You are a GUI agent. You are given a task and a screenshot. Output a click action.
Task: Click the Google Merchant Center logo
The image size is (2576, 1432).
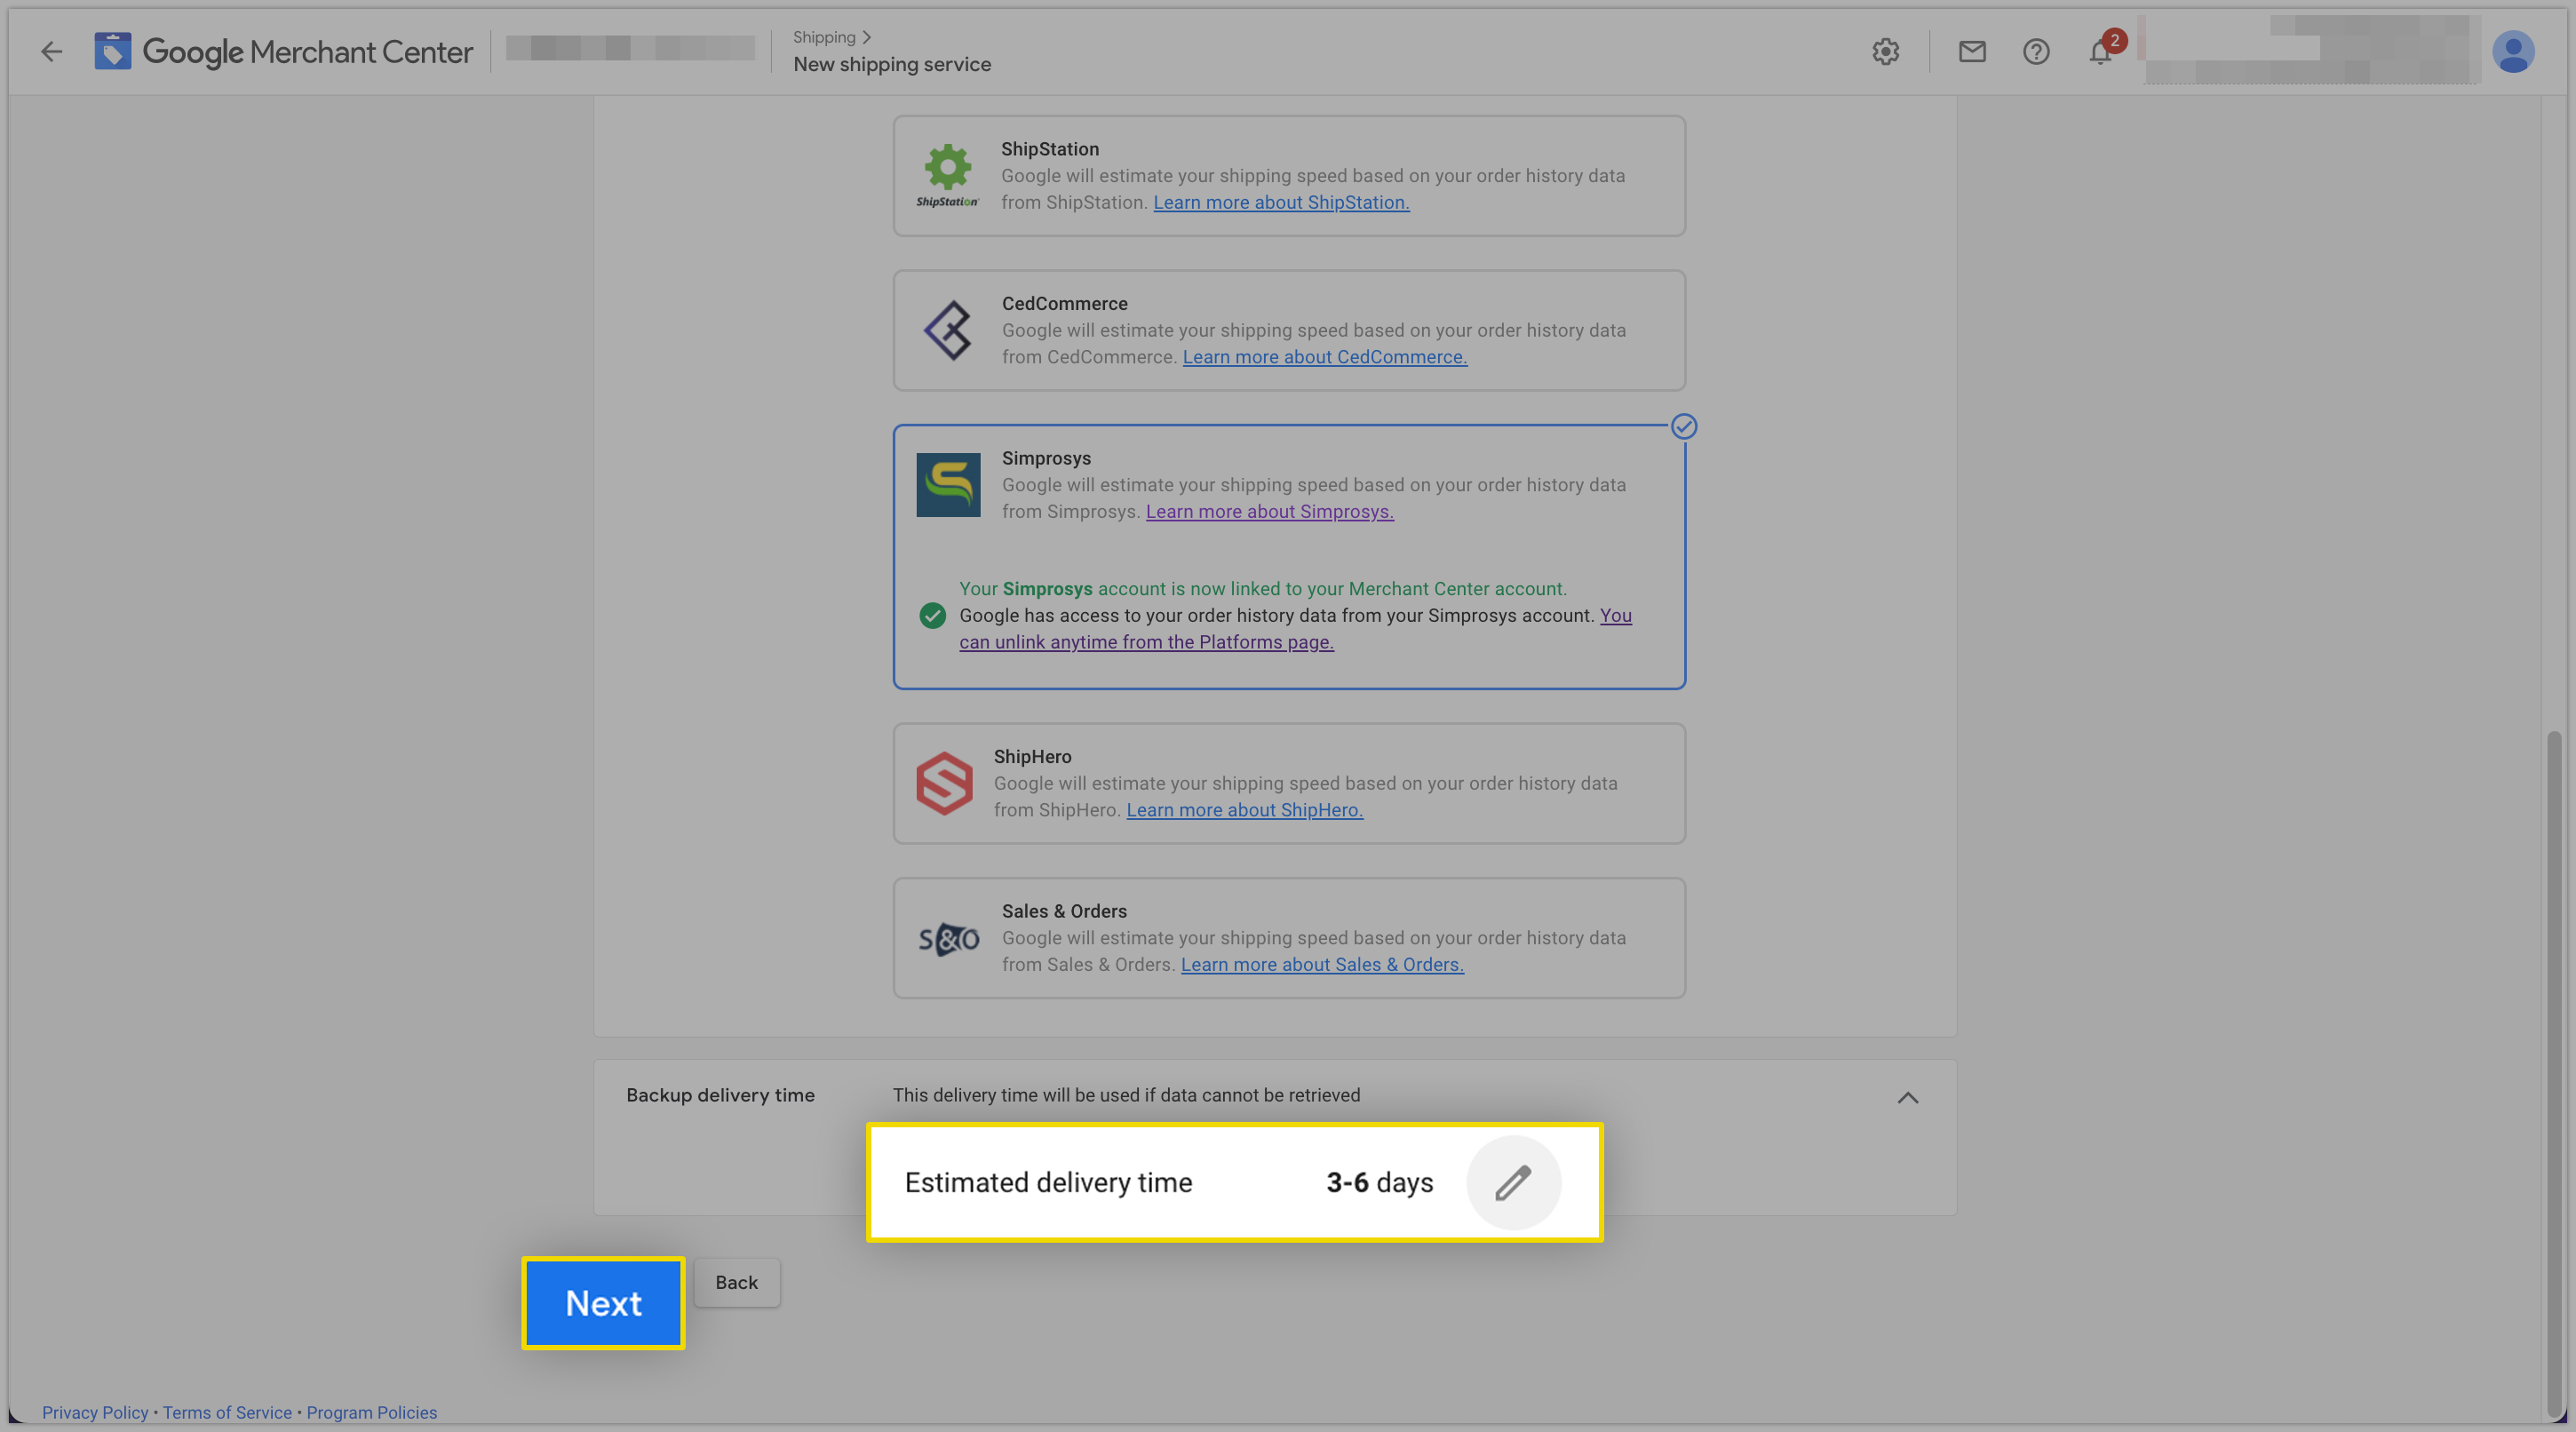coord(283,51)
